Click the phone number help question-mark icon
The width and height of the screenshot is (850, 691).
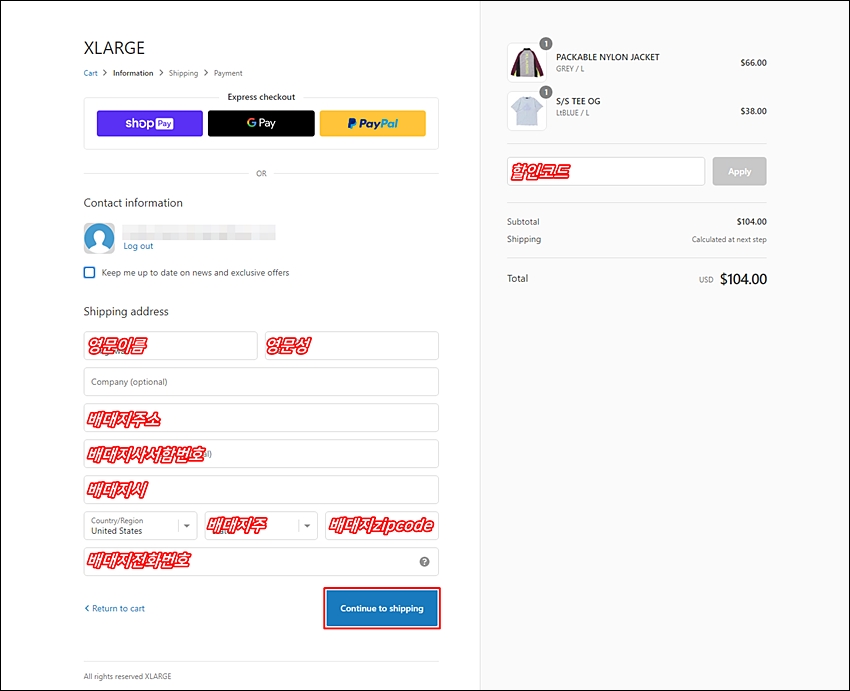pos(424,562)
